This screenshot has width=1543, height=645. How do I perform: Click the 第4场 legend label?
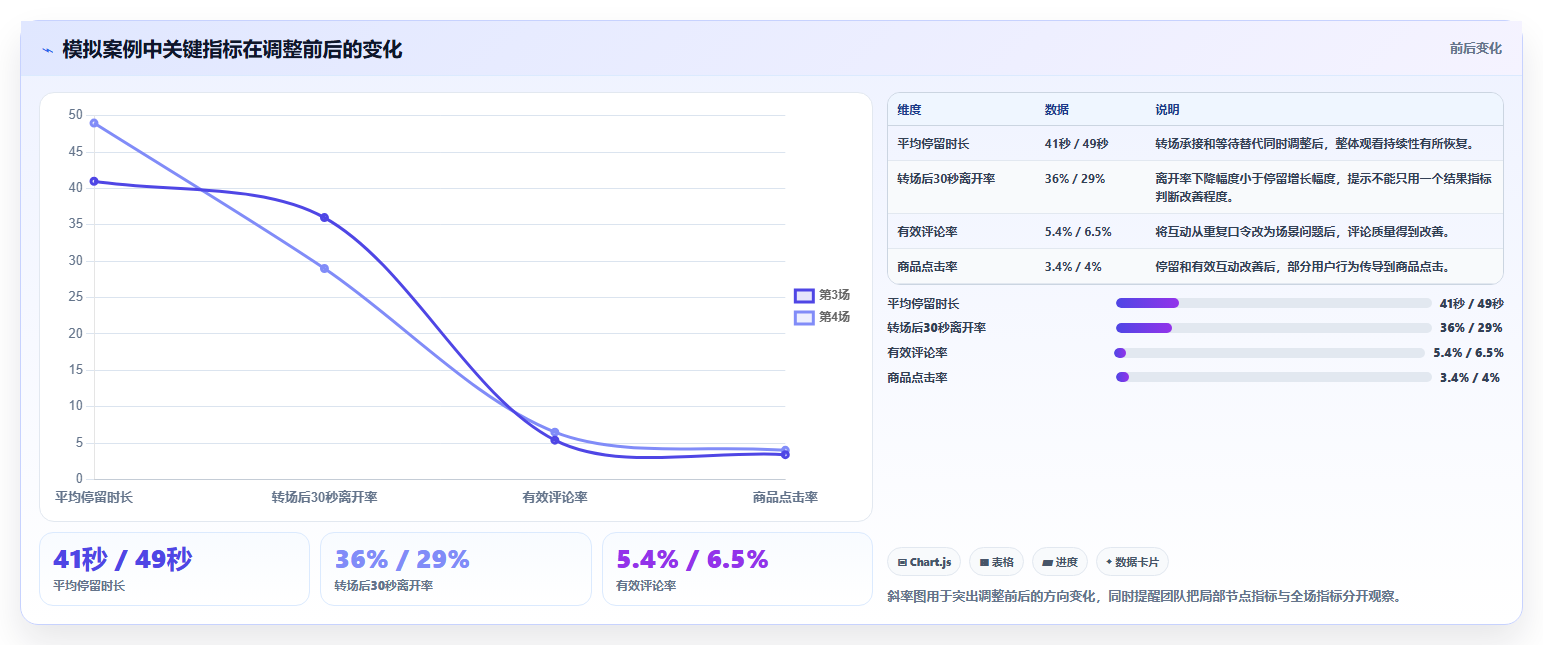(834, 317)
